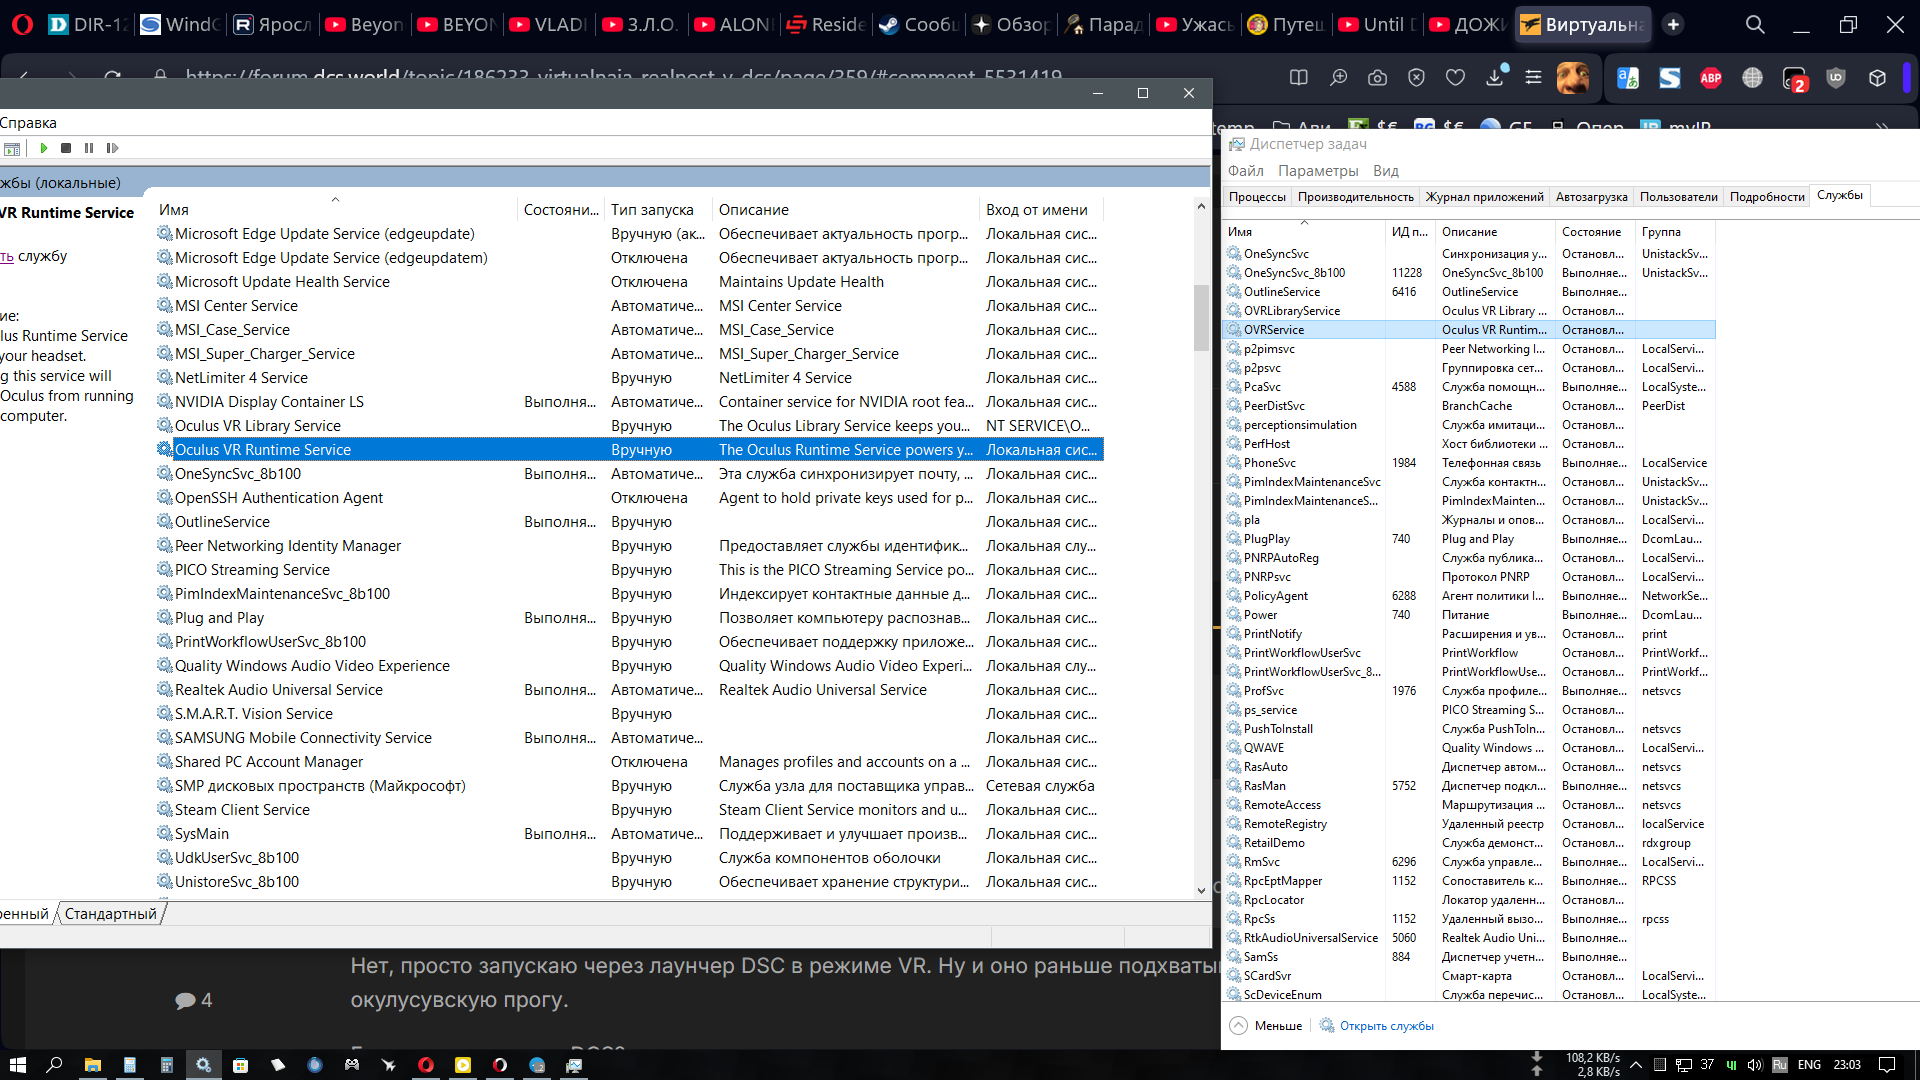
Task: Open the Справка menu in Services
Action: click(x=28, y=123)
